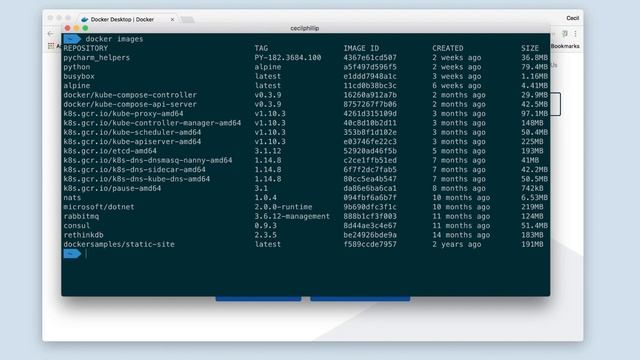Image resolution: width=640 pixels, height=360 pixels.
Task: Click k8s.gcr.io/etcd-amd64 entry
Action: pyautogui.click(x=110, y=151)
